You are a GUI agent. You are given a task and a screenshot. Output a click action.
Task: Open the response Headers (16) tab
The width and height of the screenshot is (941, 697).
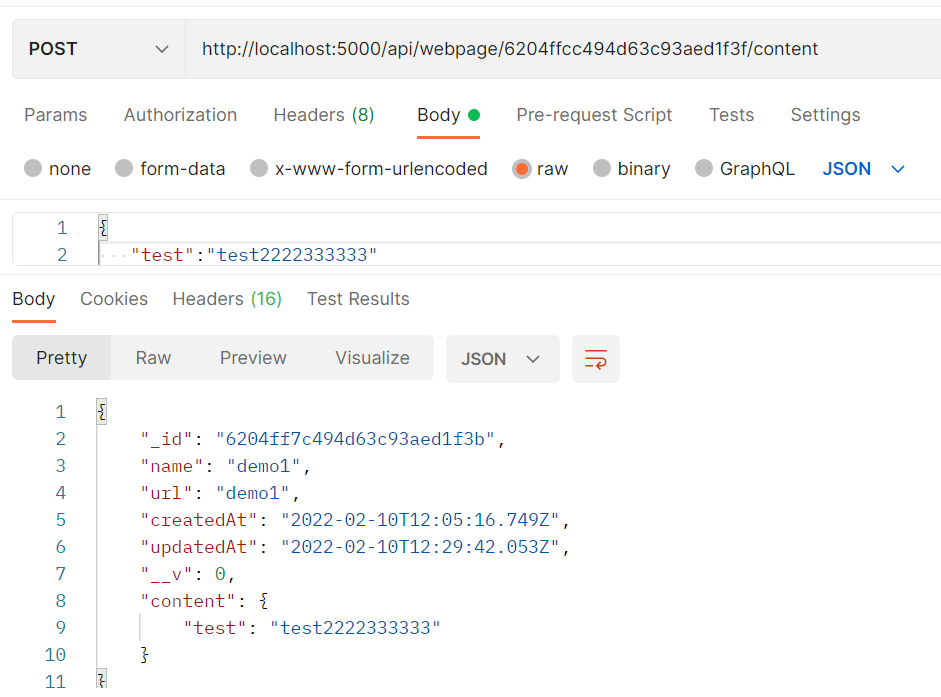pyautogui.click(x=227, y=299)
